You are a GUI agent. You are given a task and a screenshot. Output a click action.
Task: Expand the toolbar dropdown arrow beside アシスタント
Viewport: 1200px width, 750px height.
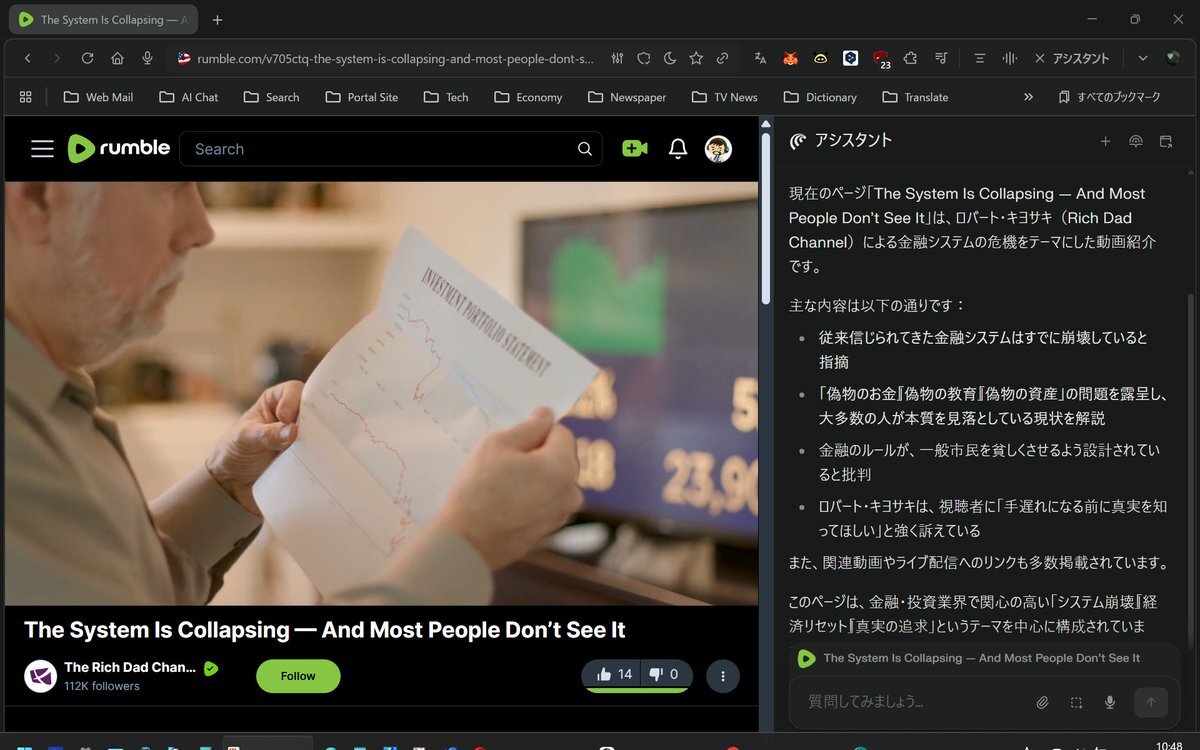tap(1143, 58)
